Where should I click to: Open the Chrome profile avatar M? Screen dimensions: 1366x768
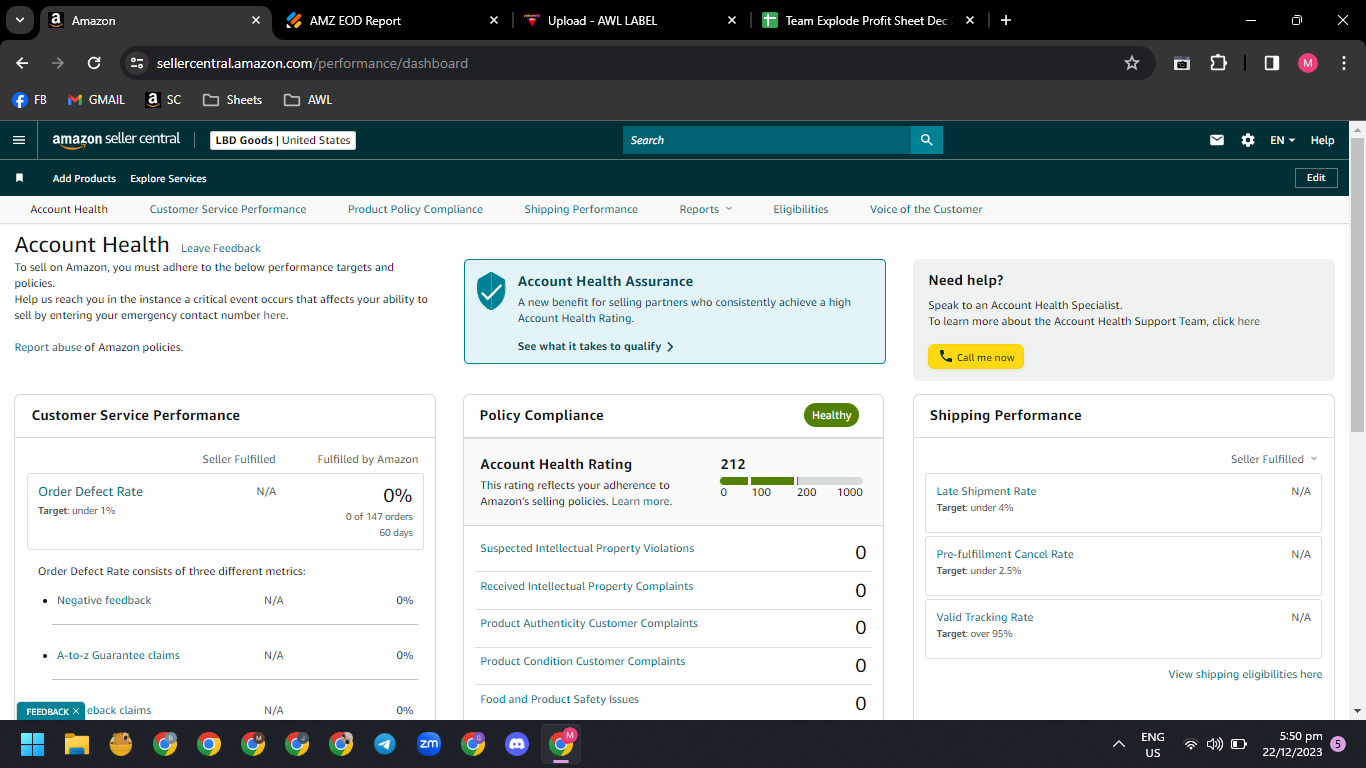coord(1308,63)
